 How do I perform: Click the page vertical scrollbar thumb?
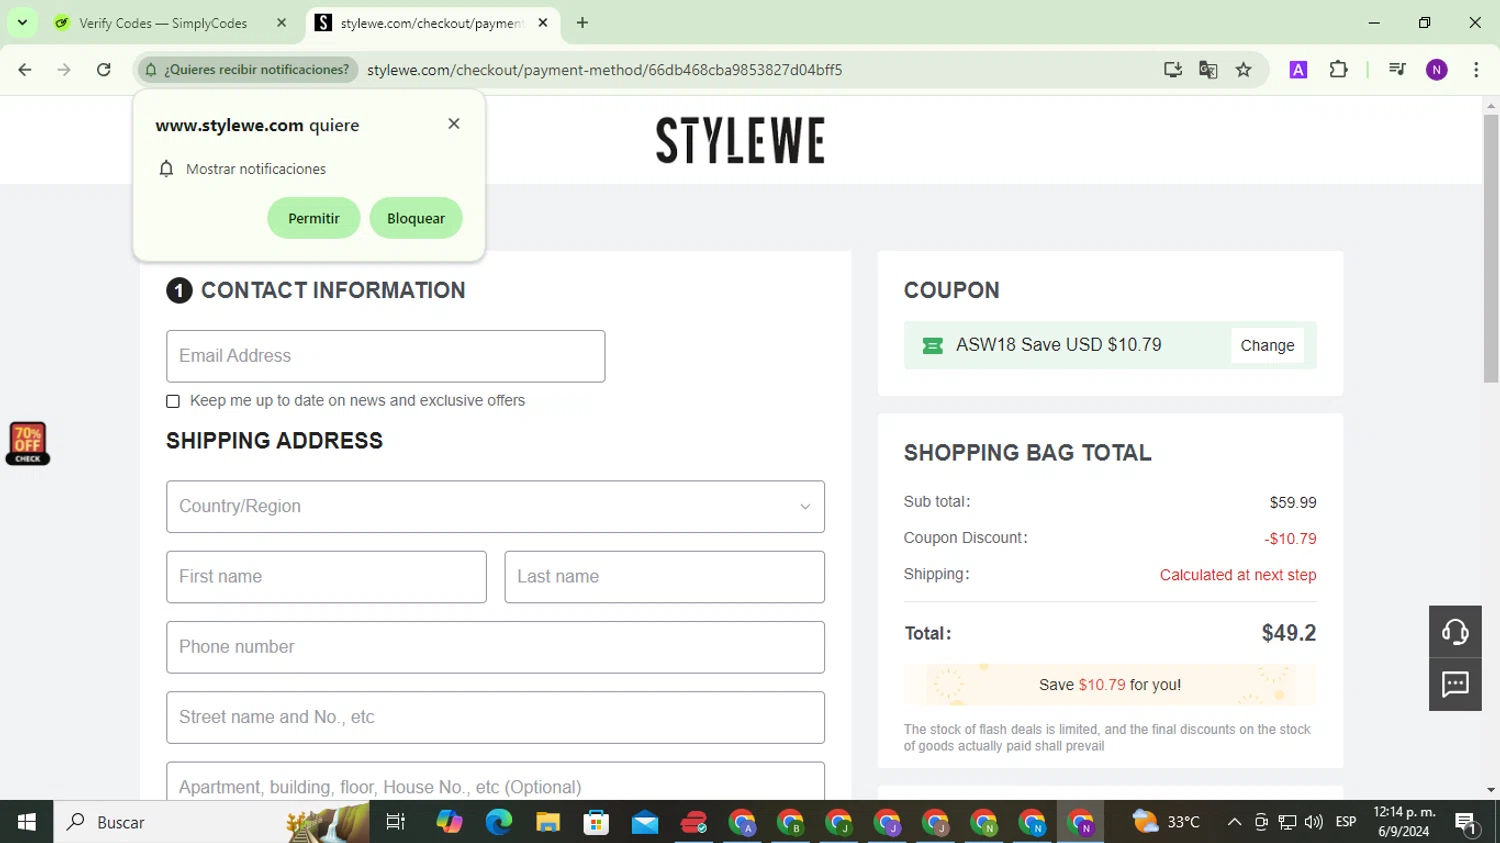[x=1491, y=248]
